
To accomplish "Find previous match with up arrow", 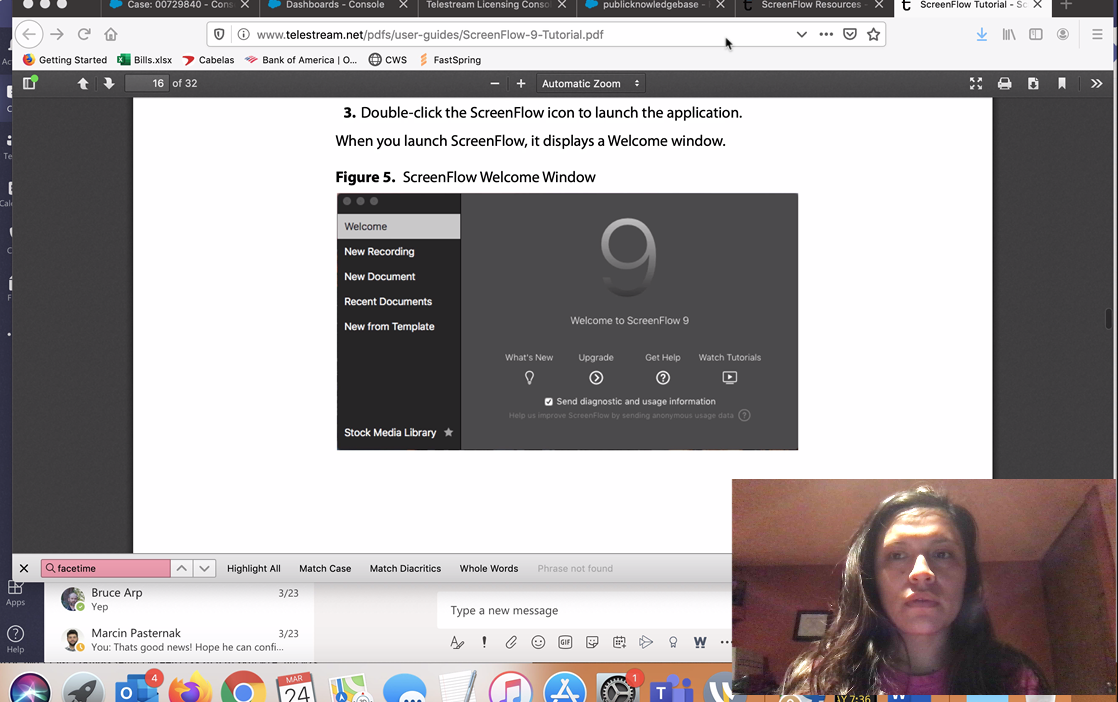I will [x=182, y=568].
